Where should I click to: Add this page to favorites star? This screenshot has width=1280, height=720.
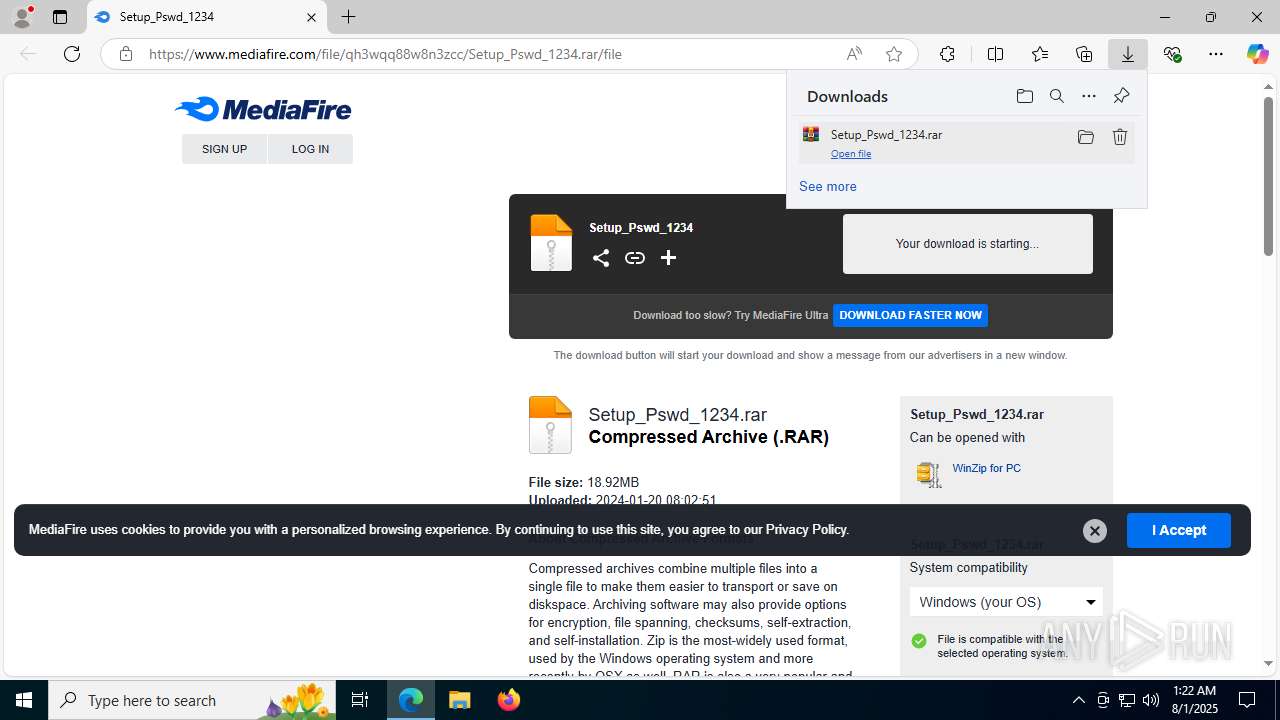[x=894, y=54]
